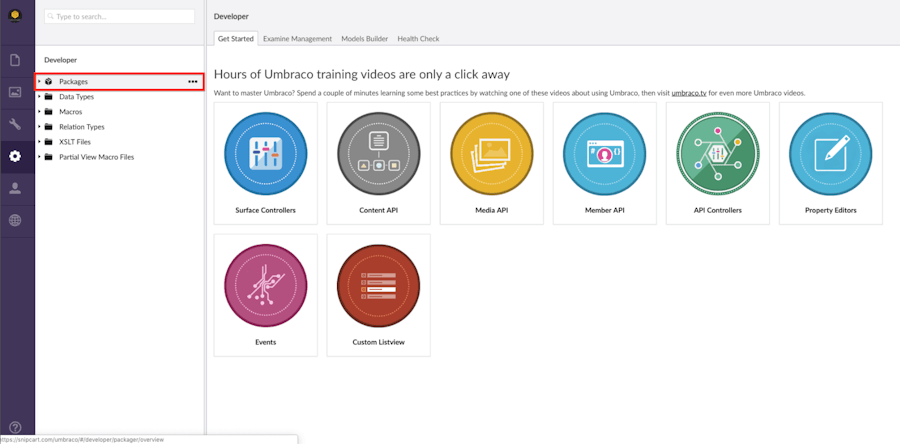Open the Content API video thumbnail
This screenshot has width=900, height=444.
click(x=378, y=153)
